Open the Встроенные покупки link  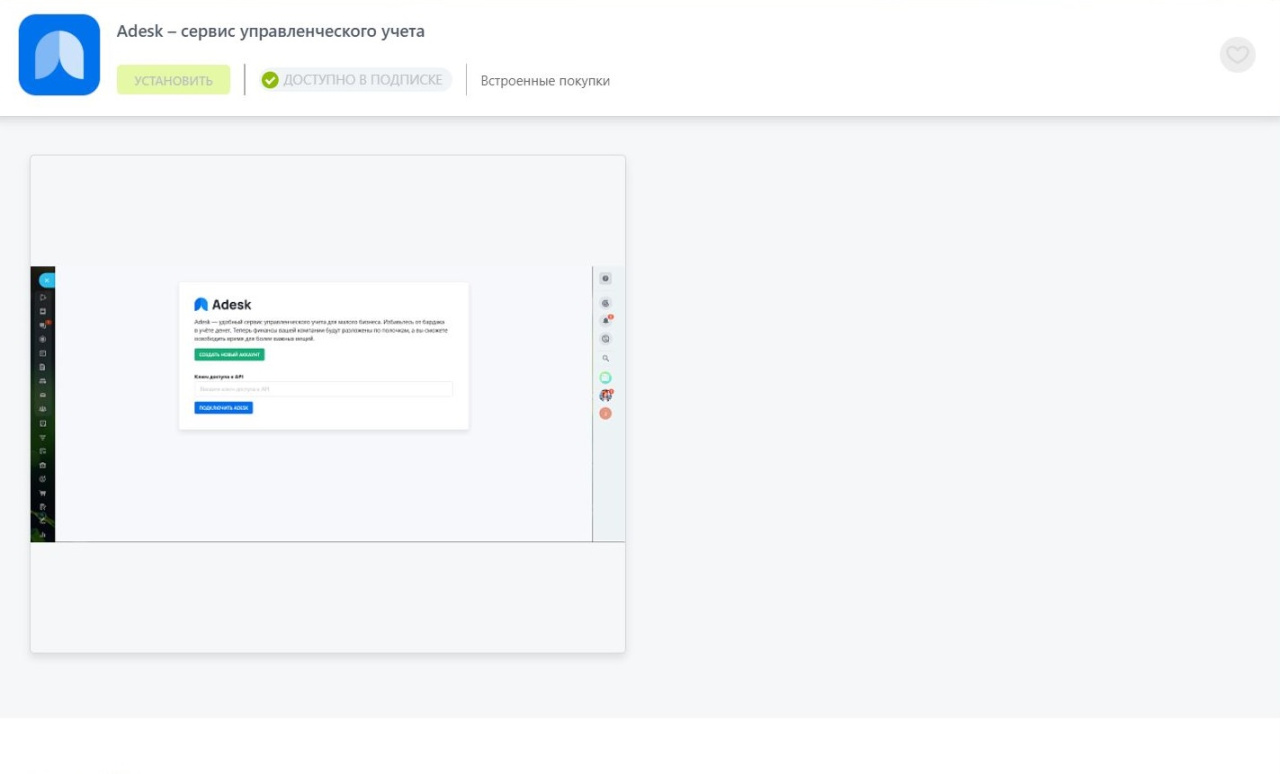click(545, 81)
